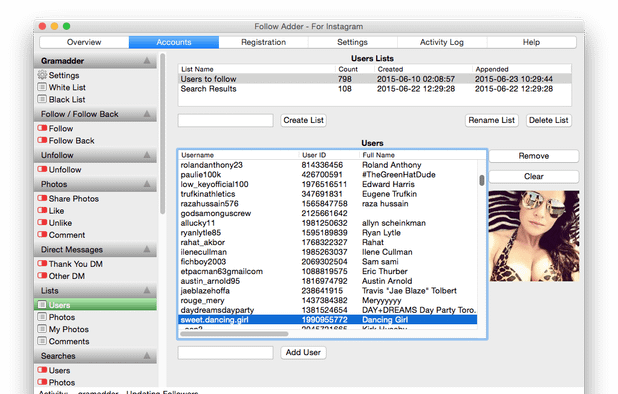Collapse the Follow / Follow Back section
Image resolution: width=618 pixels, height=394 pixels.
pyautogui.click(x=147, y=114)
